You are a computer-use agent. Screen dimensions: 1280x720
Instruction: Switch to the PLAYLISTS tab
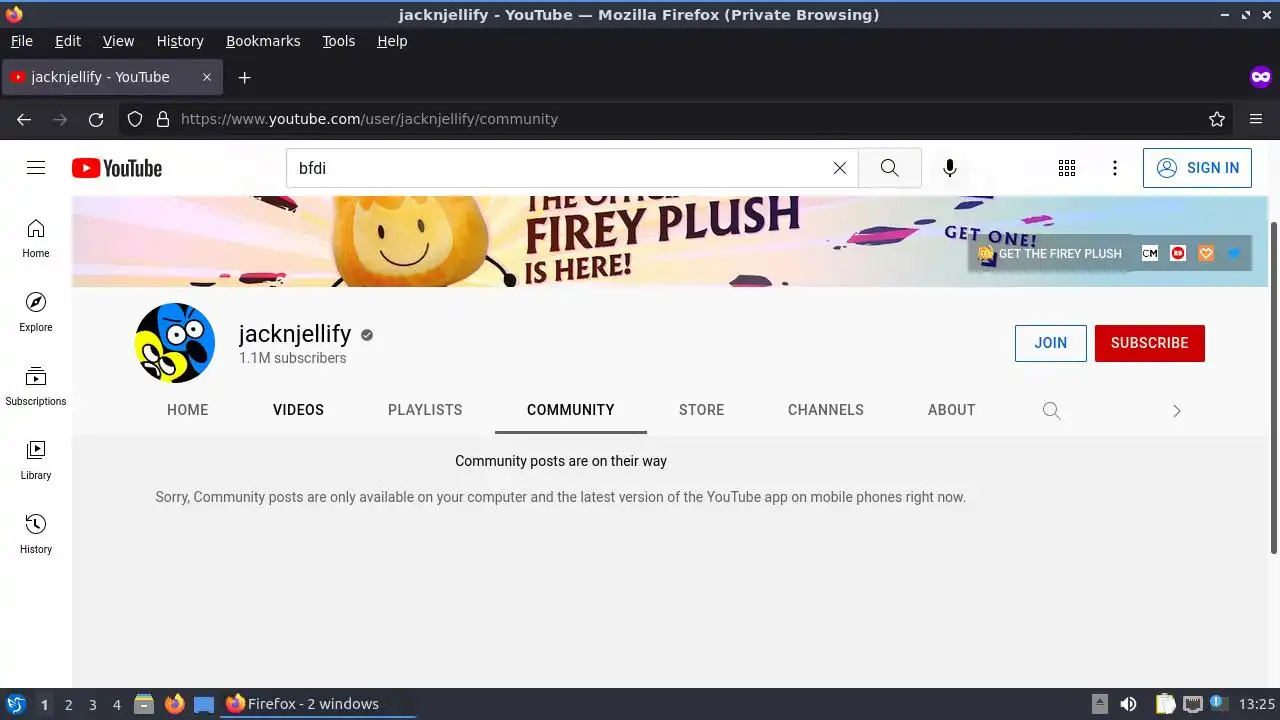click(425, 410)
